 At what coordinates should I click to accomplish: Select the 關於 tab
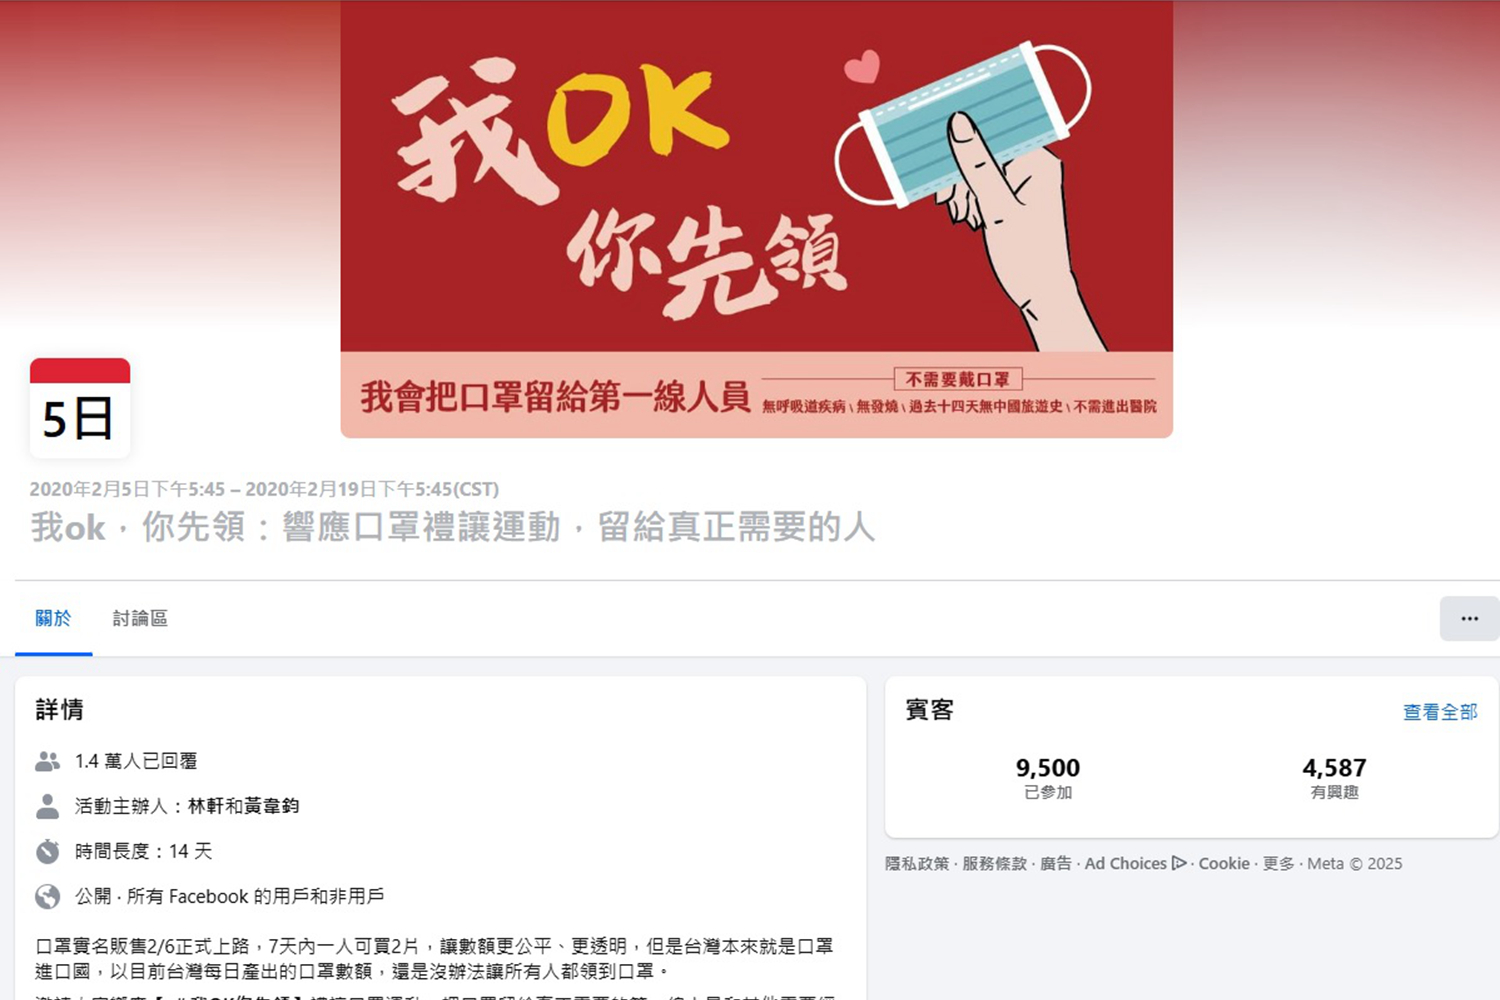click(53, 619)
